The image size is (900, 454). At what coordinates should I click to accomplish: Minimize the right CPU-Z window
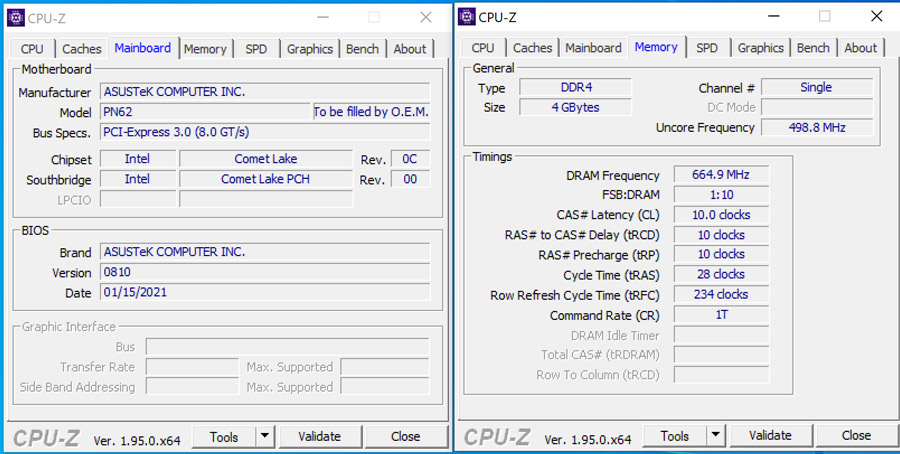[x=774, y=16]
